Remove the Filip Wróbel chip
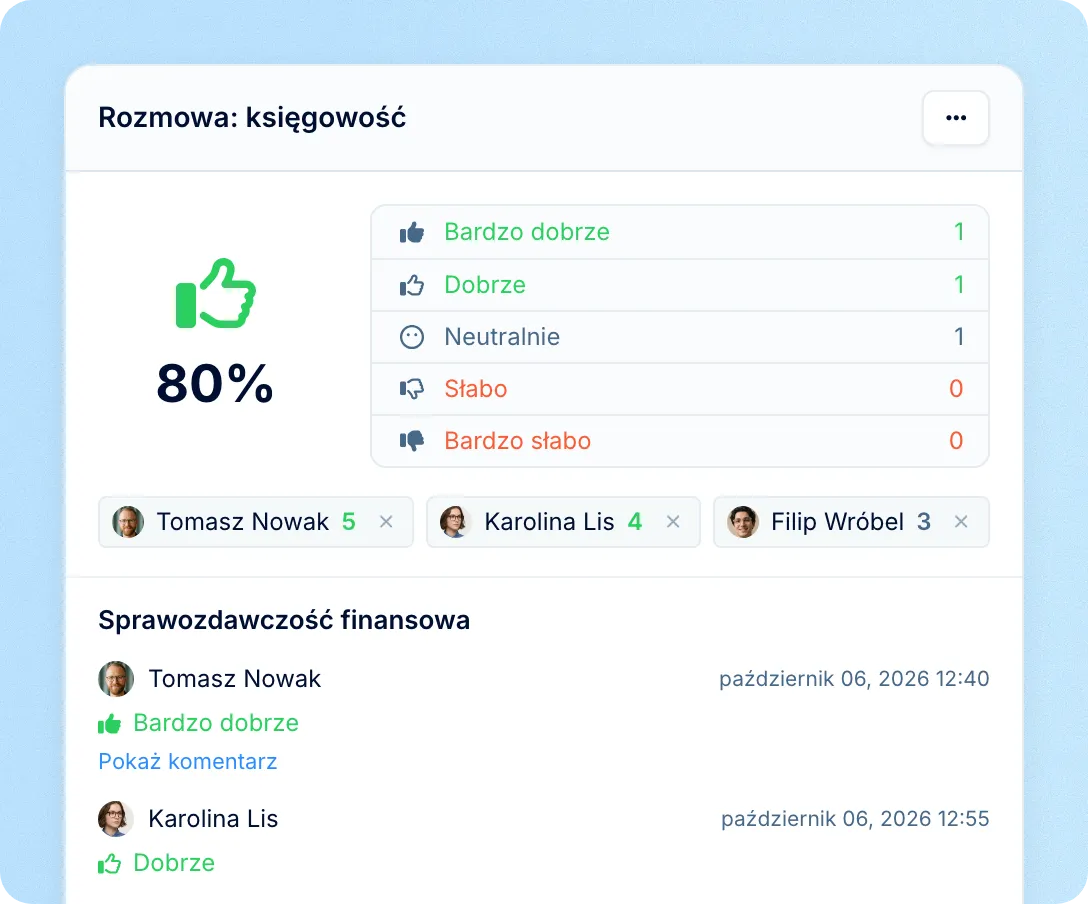The width and height of the screenshot is (1088, 904). click(x=961, y=522)
